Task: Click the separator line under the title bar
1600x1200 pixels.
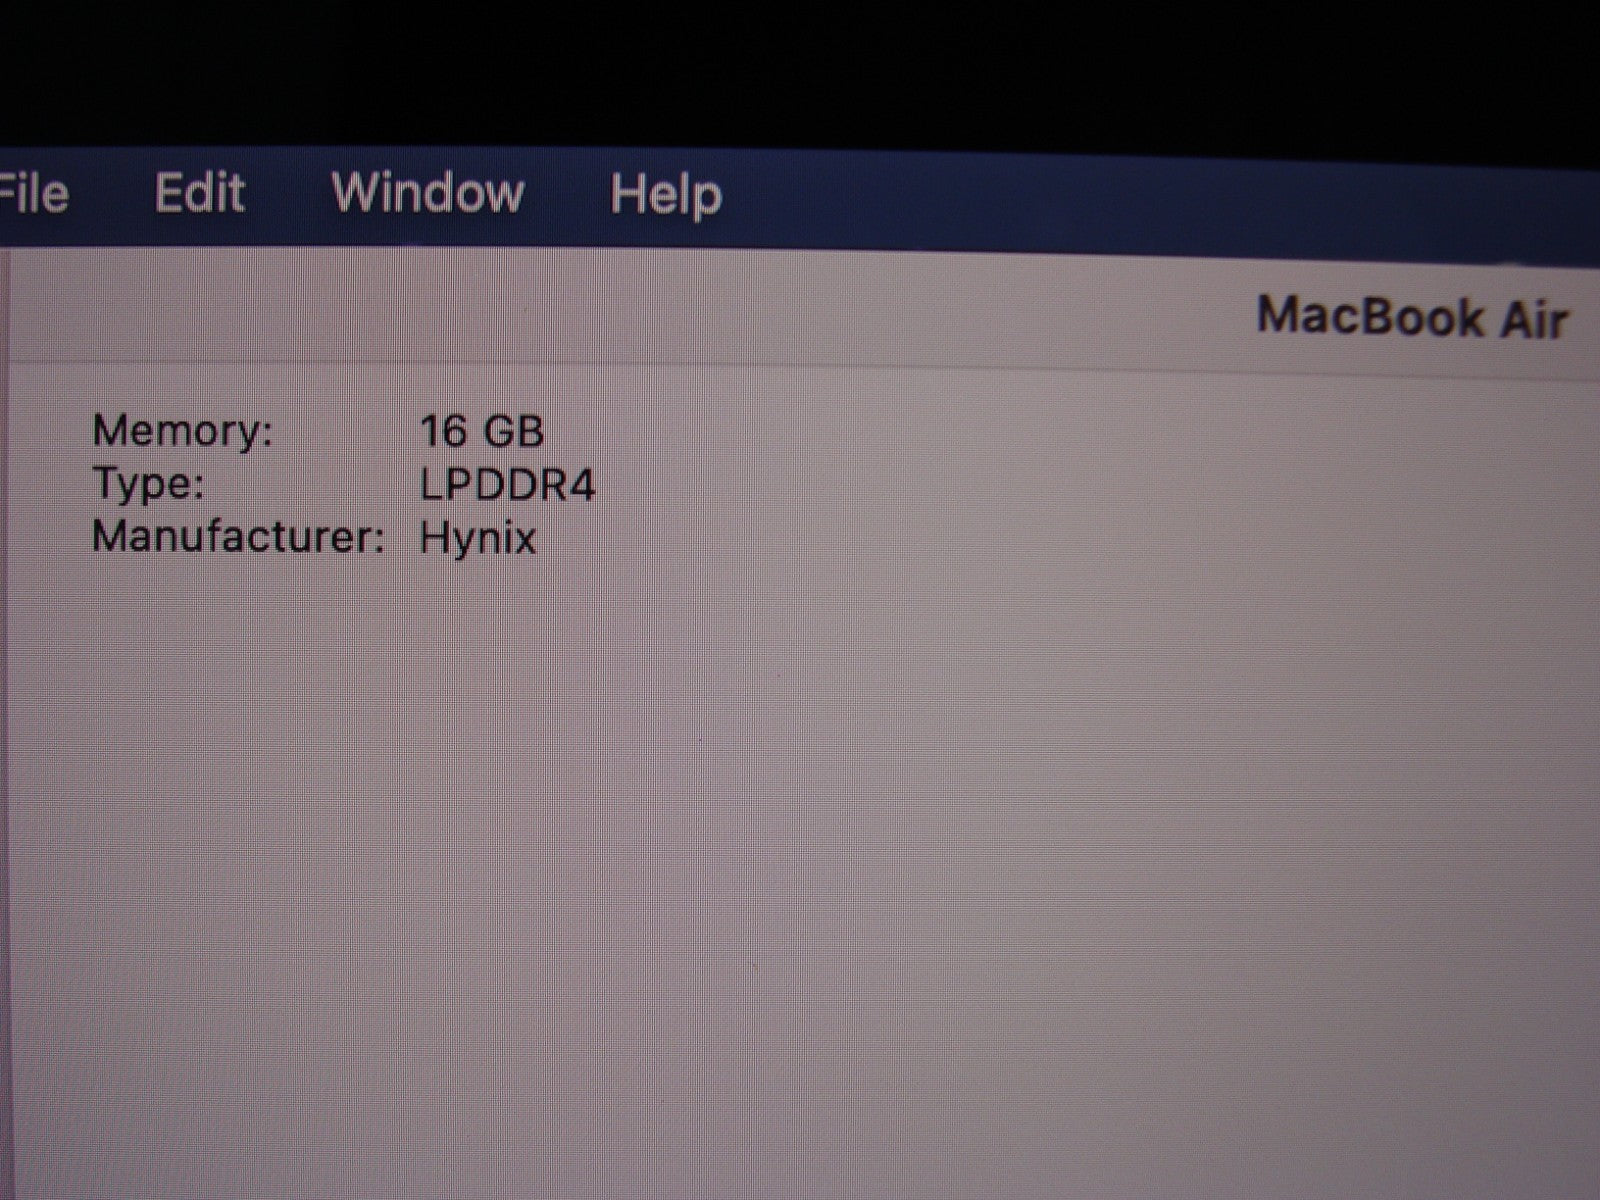Action: point(800,362)
